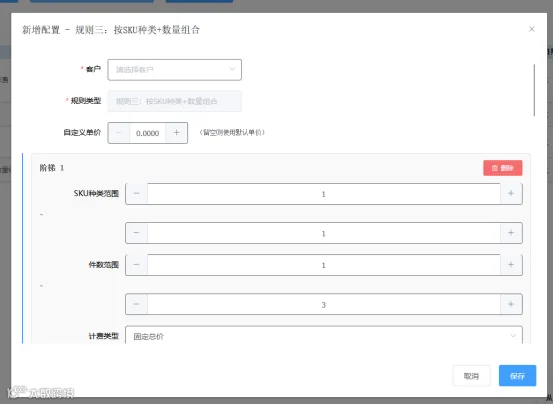
Task: Decrease 件数范围 minimum with minus icon
Action: (x=137, y=265)
